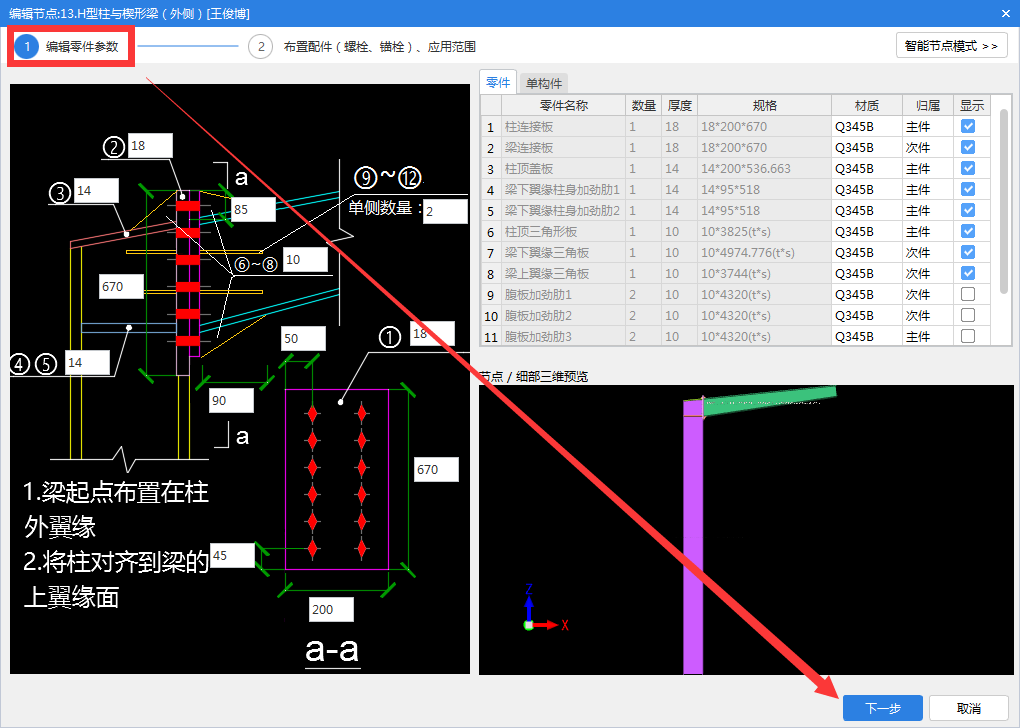Viewport: 1020px width, 728px height.
Task: Click 显示 column header
Action: point(972,105)
